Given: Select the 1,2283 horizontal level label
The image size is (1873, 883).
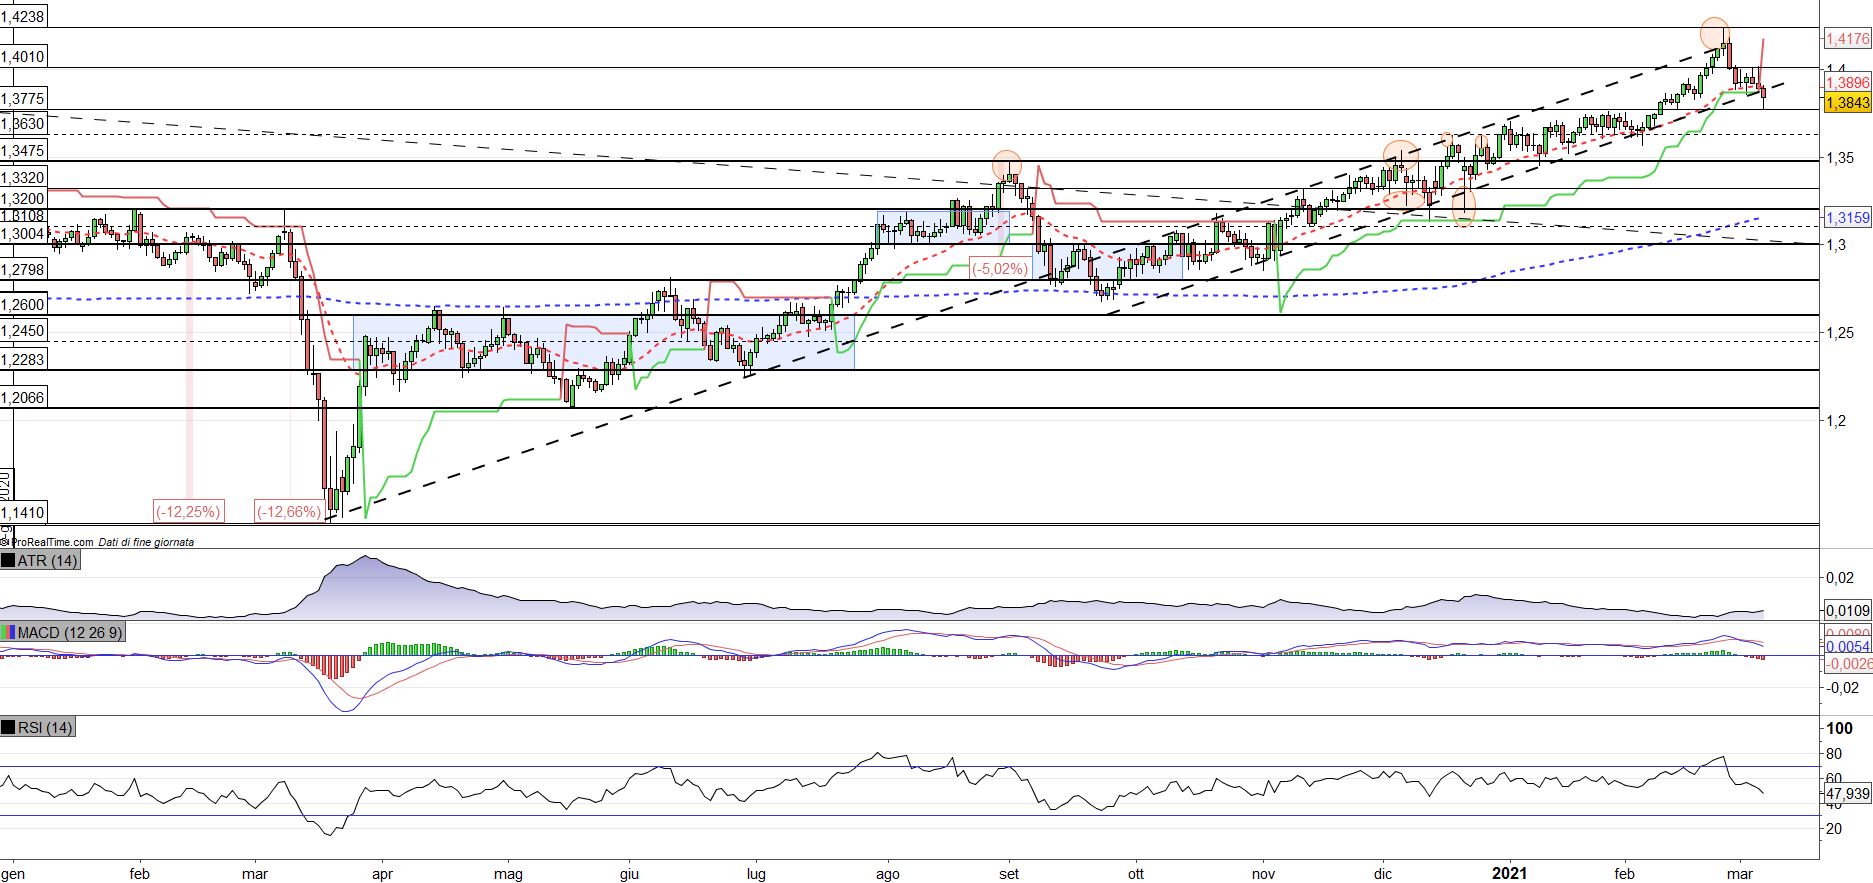Looking at the screenshot, I should (x=23, y=359).
